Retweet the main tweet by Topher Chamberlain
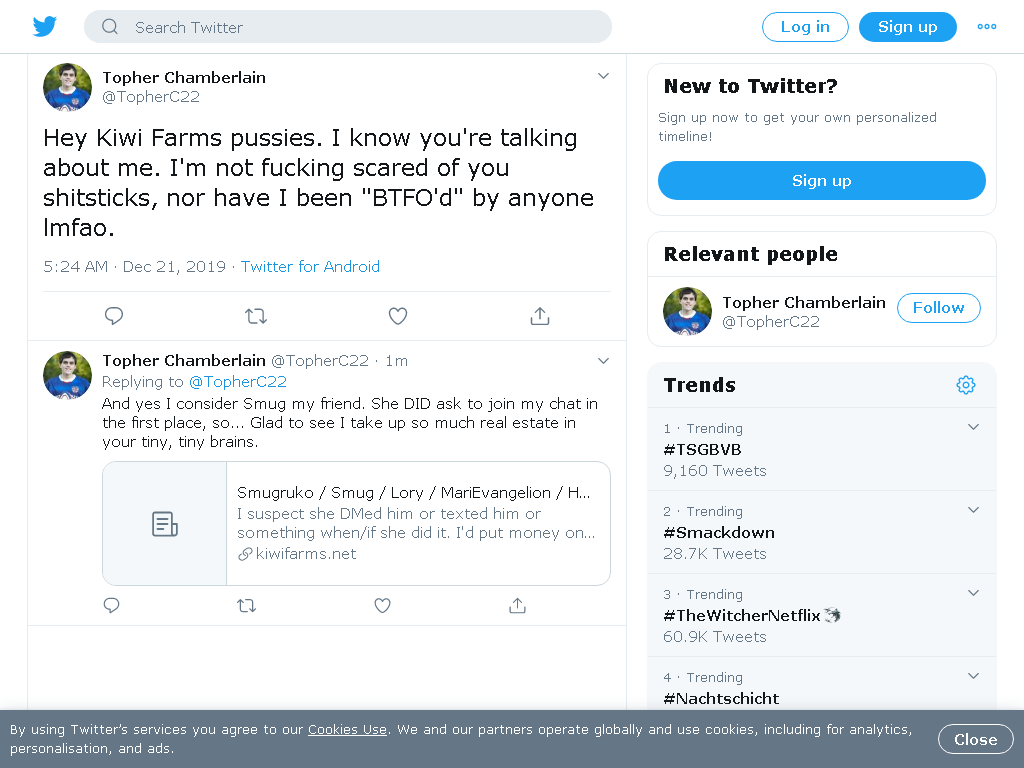The height and width of the screenshot is (768, 1024). (256, 316)
